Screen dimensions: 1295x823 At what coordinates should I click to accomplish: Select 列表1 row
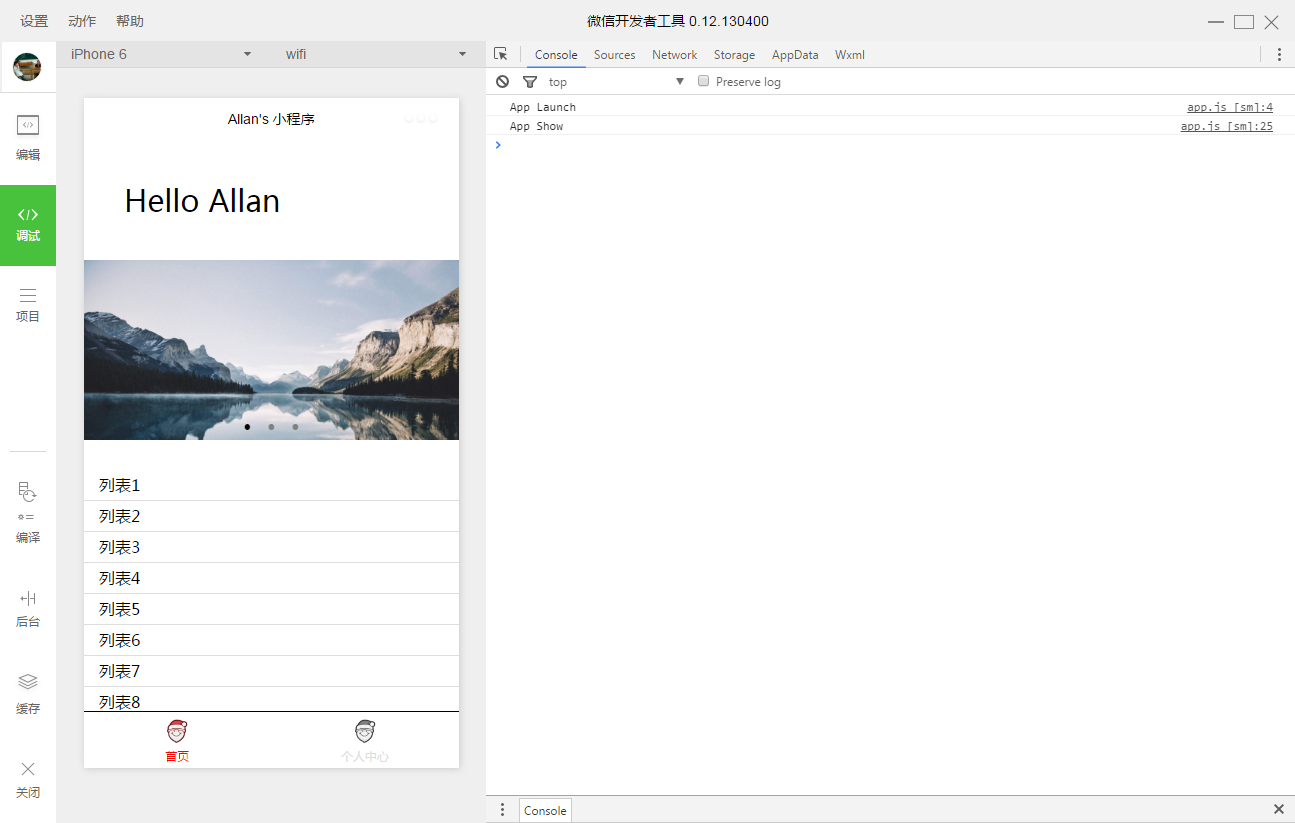[271, 485]
